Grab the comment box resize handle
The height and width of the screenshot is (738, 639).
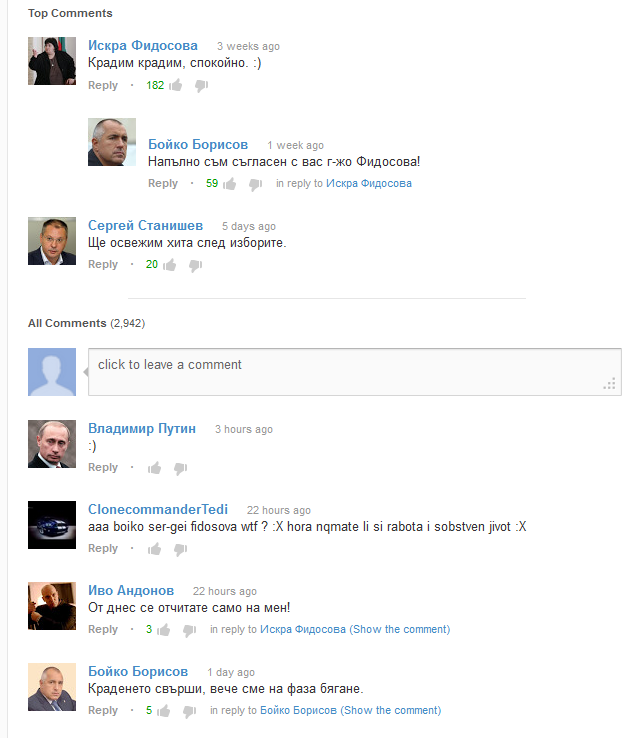(x=609, y=383)
